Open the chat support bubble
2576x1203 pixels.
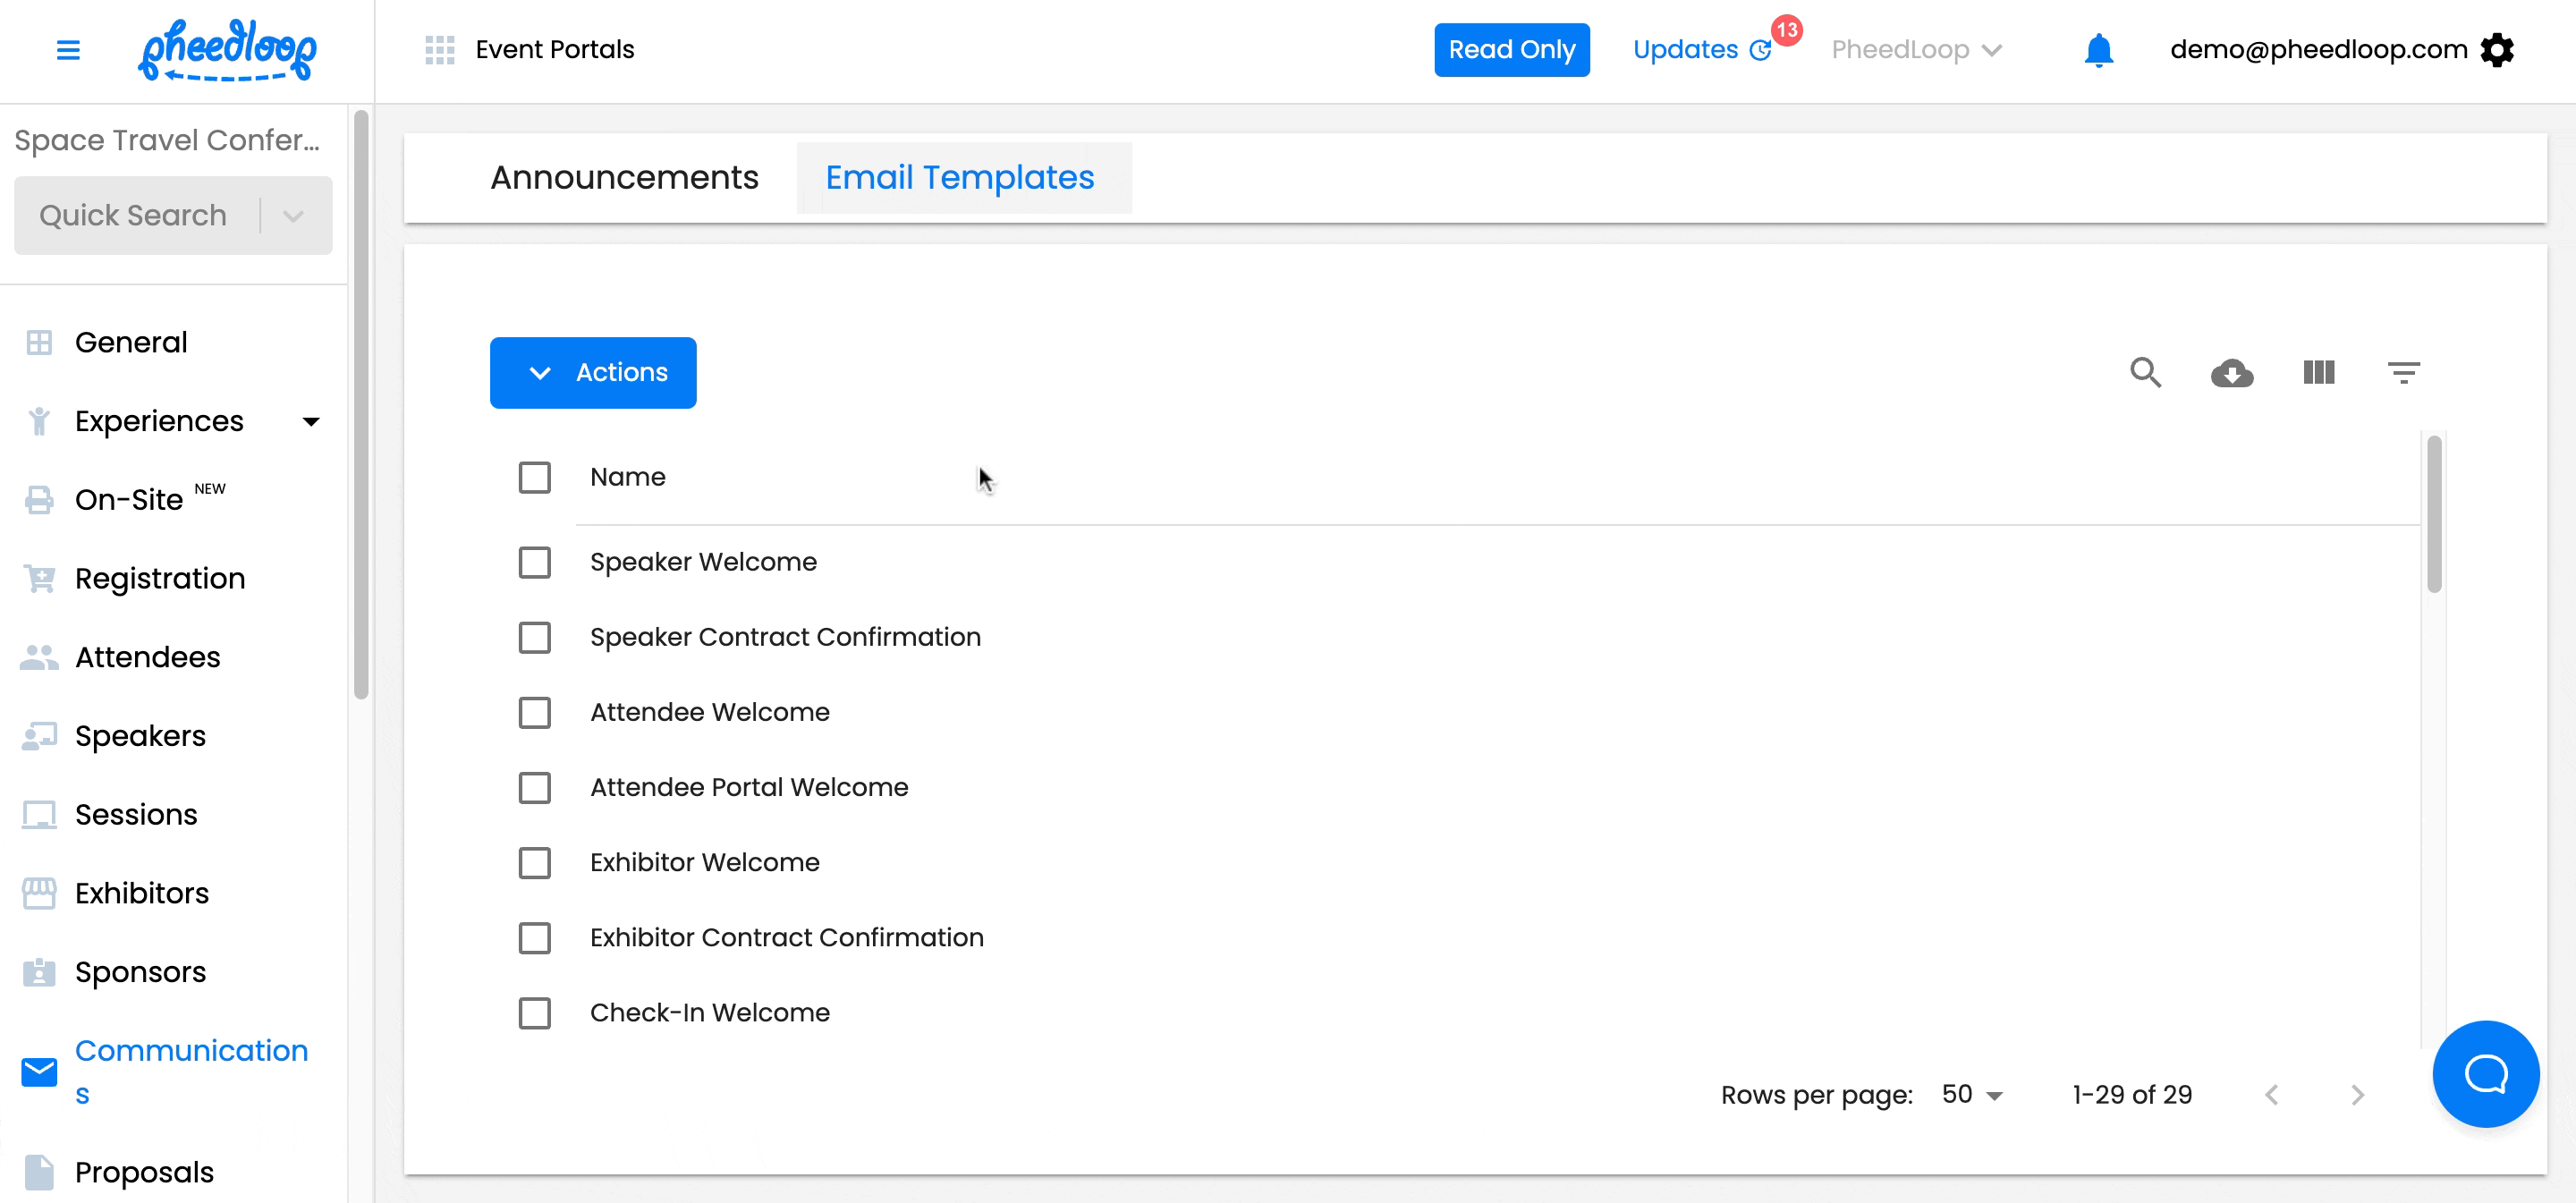2485,1074
